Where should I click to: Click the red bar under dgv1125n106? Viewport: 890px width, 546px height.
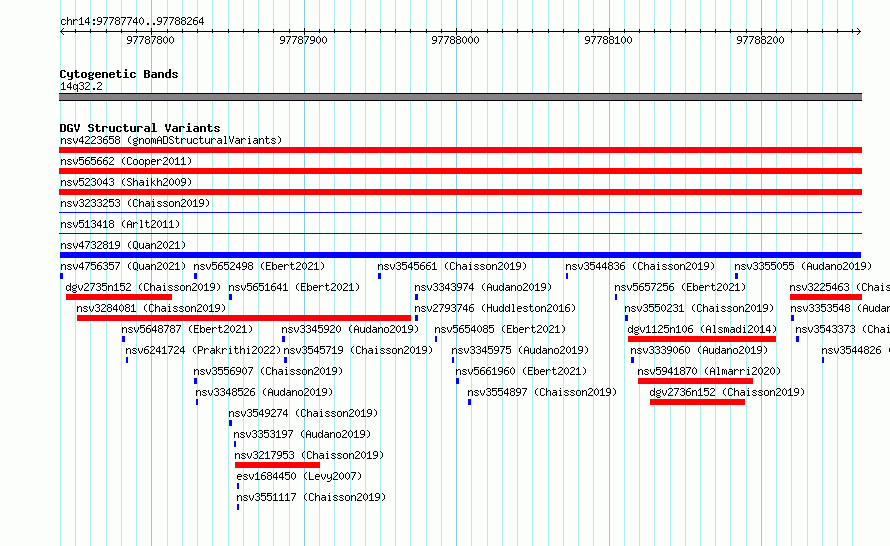tap(702, 339)
